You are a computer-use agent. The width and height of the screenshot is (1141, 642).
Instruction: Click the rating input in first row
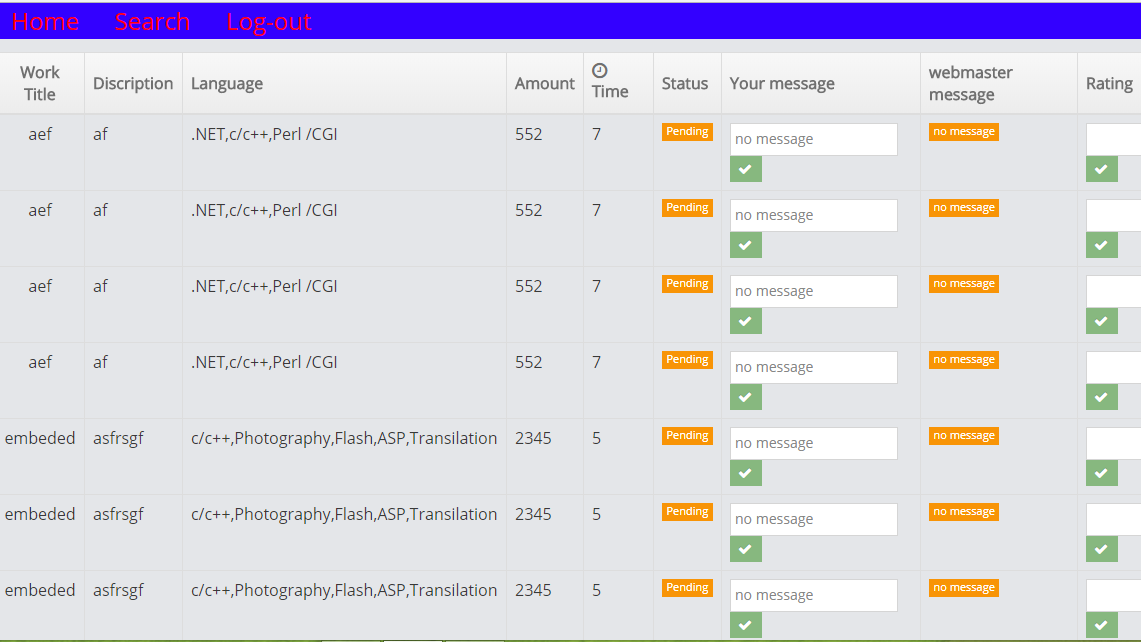[1113, 140]
